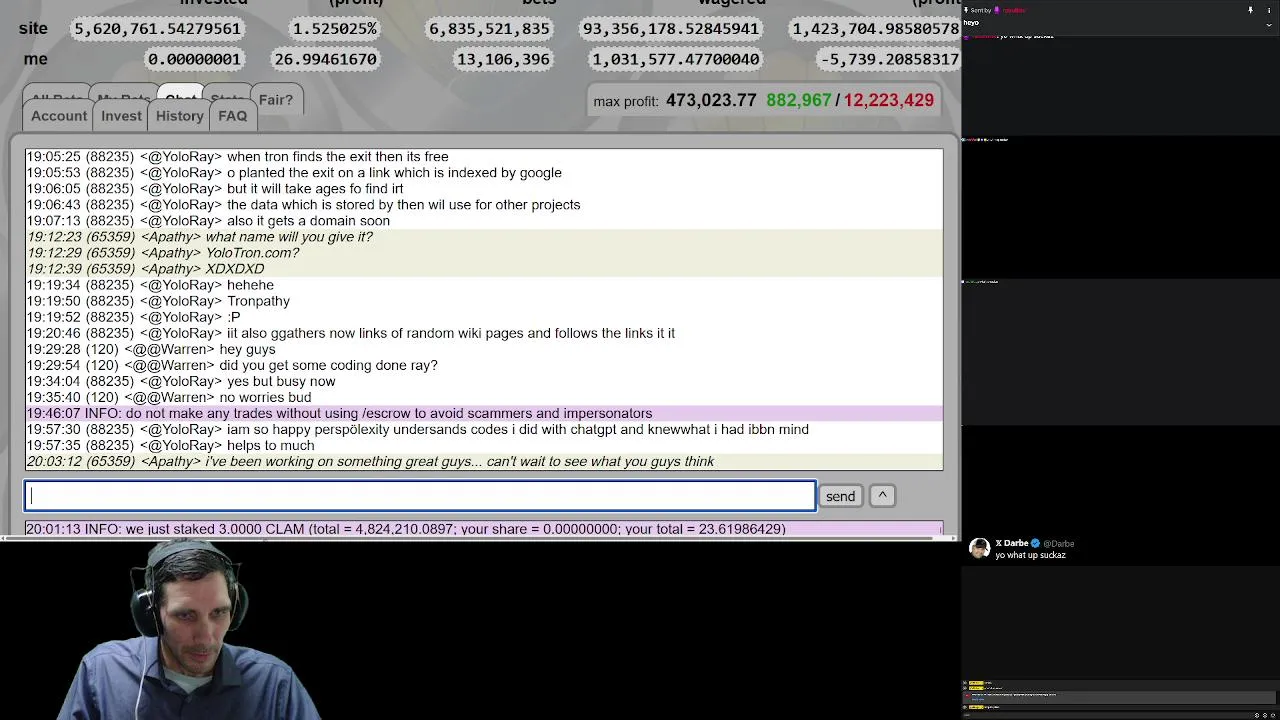Click my wagered value 1,031,577.47700040
This screenshot has width=1280, height=720.
coord(676,59)
